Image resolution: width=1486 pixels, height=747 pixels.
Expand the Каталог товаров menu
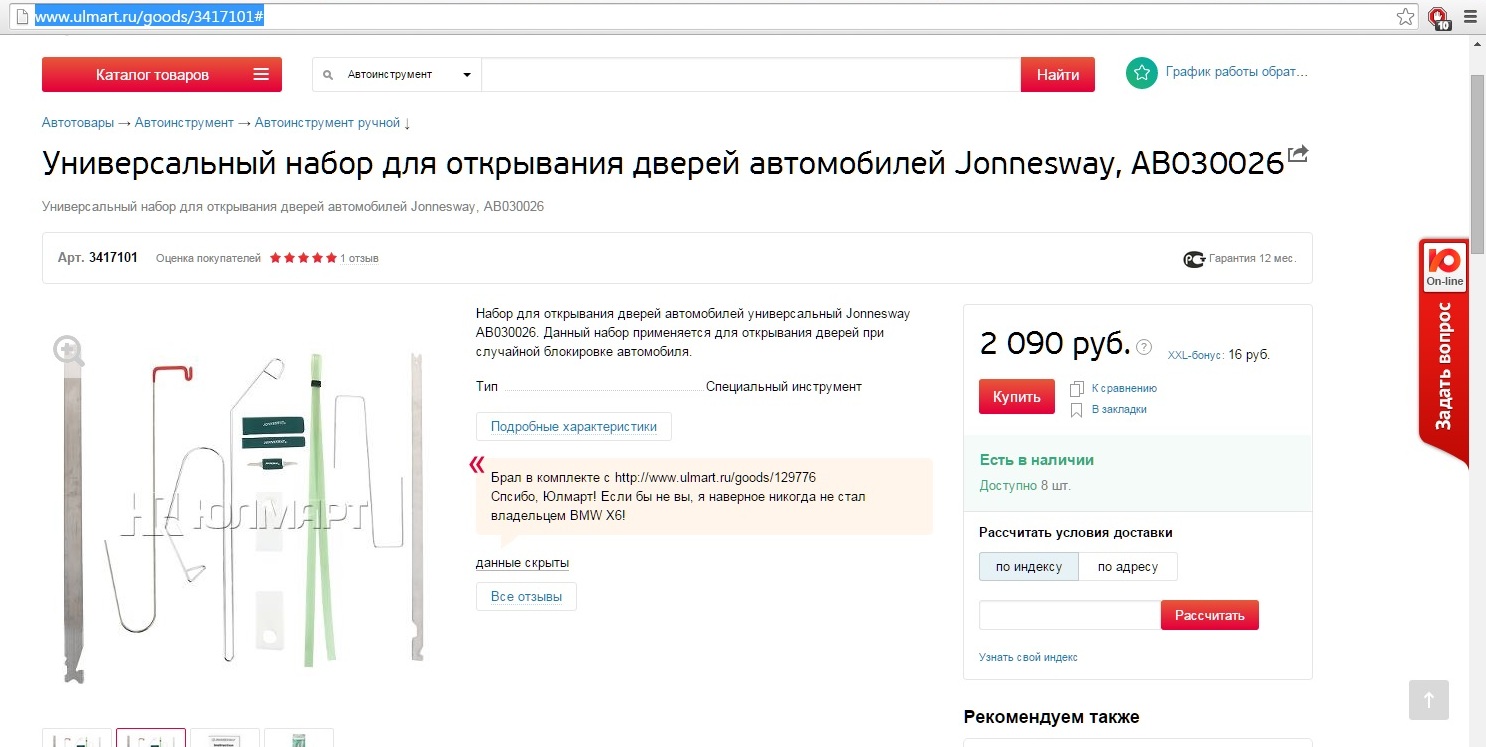[x=162, y=75]
